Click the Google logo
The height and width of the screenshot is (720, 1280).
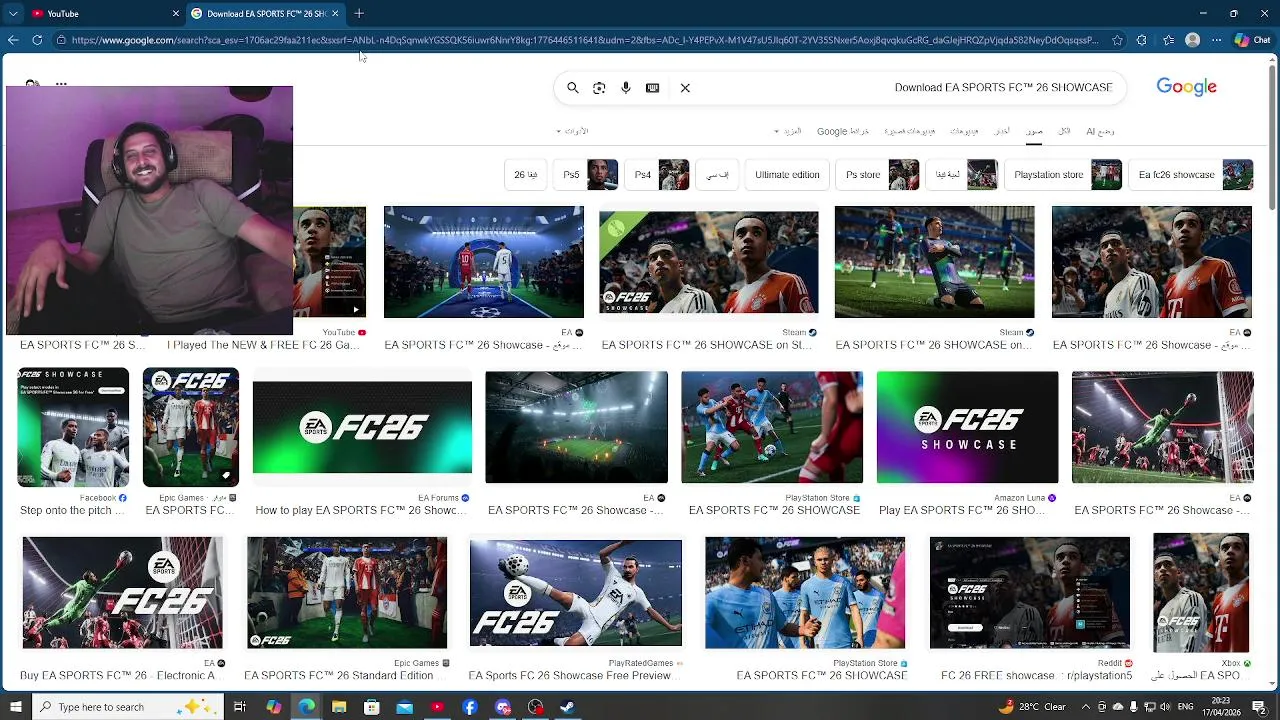[x=1186, y=87]
